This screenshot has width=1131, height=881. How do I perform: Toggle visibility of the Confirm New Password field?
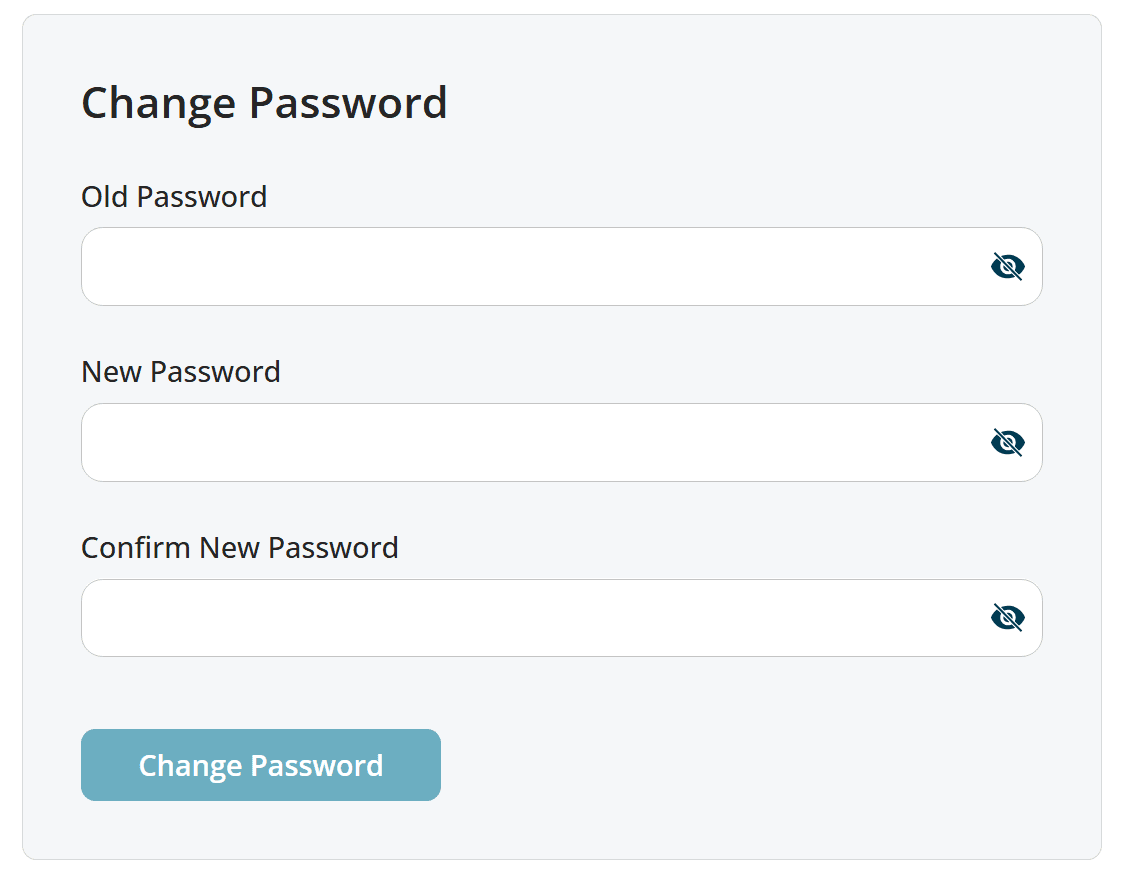[x=1006, y=618]
